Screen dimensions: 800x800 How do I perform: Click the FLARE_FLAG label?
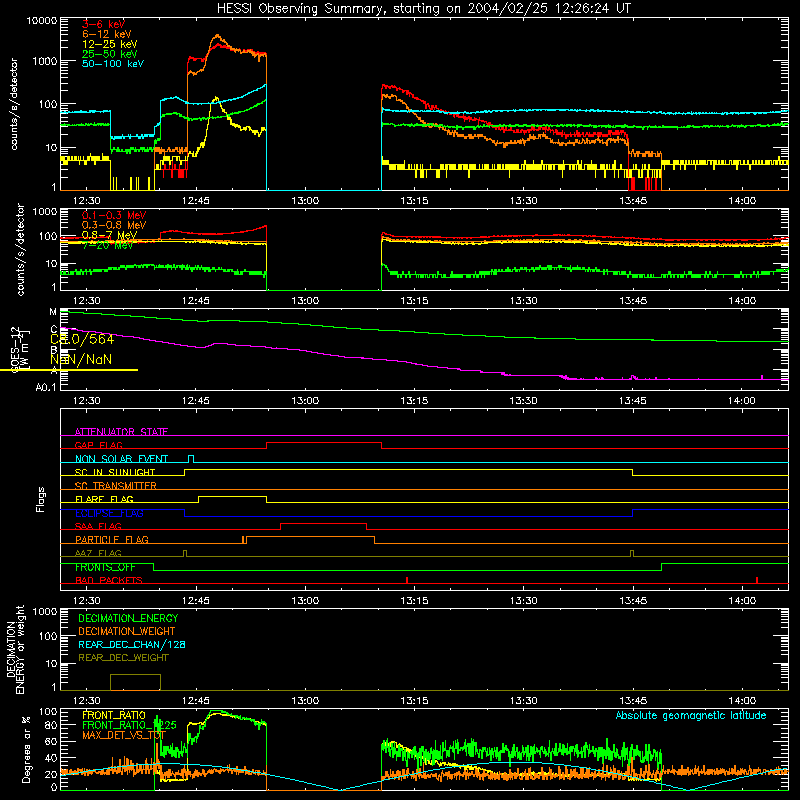pos(104,499)
